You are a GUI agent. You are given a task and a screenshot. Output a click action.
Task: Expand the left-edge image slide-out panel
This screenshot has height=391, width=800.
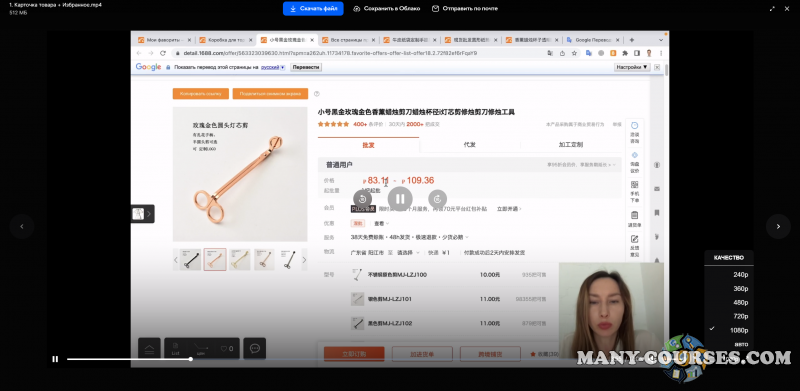click(142, 214)
